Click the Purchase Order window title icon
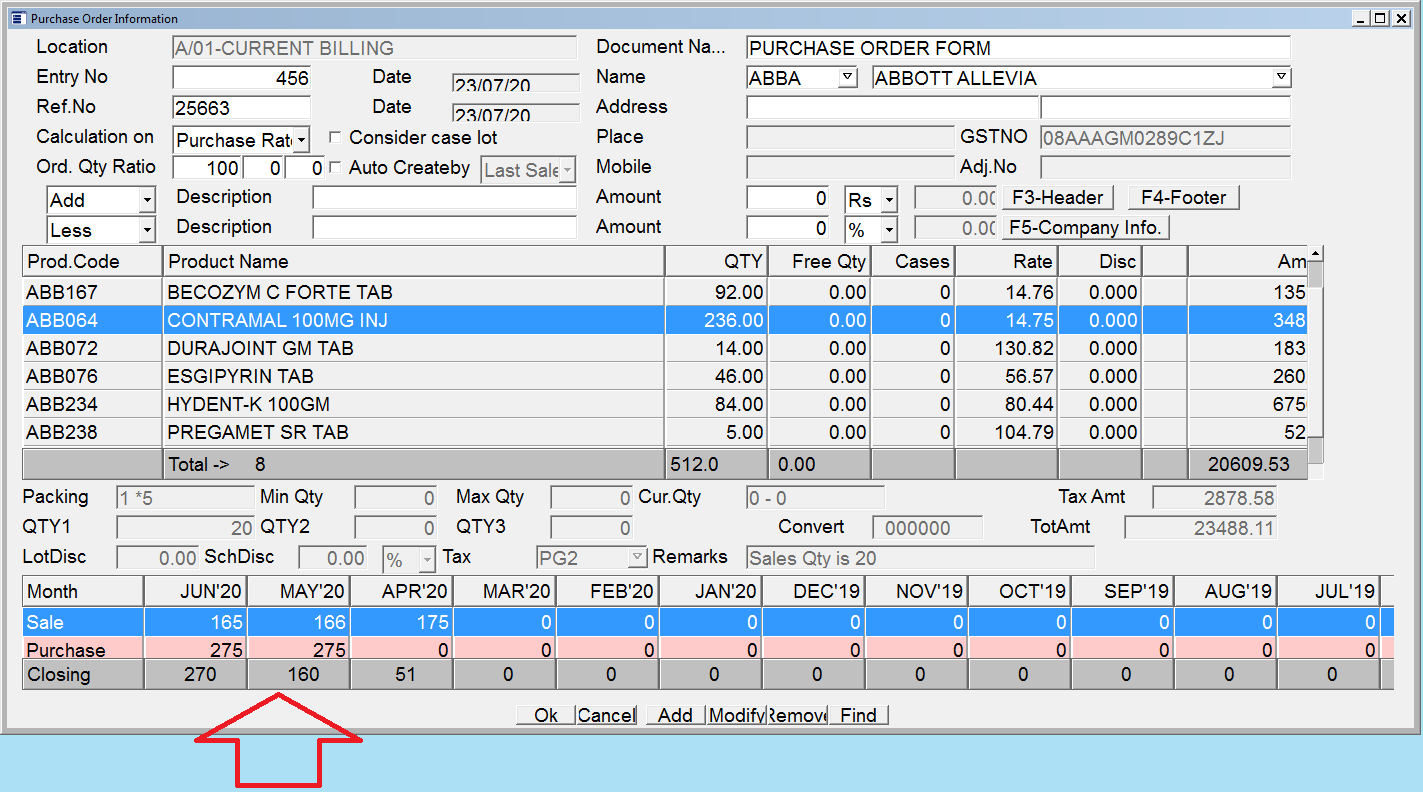Screen dimensions: 1423x792 coord(16,18)
